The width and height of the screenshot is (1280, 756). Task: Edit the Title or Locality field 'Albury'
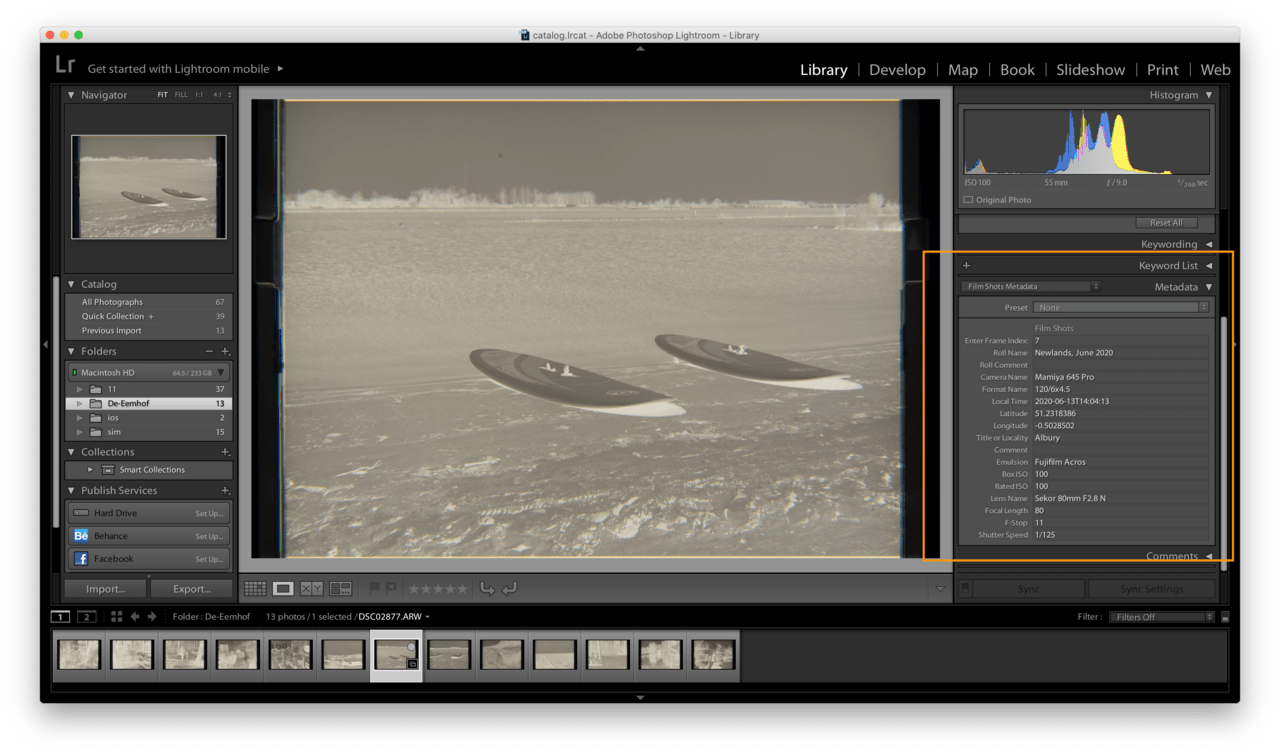point(1121,438)
